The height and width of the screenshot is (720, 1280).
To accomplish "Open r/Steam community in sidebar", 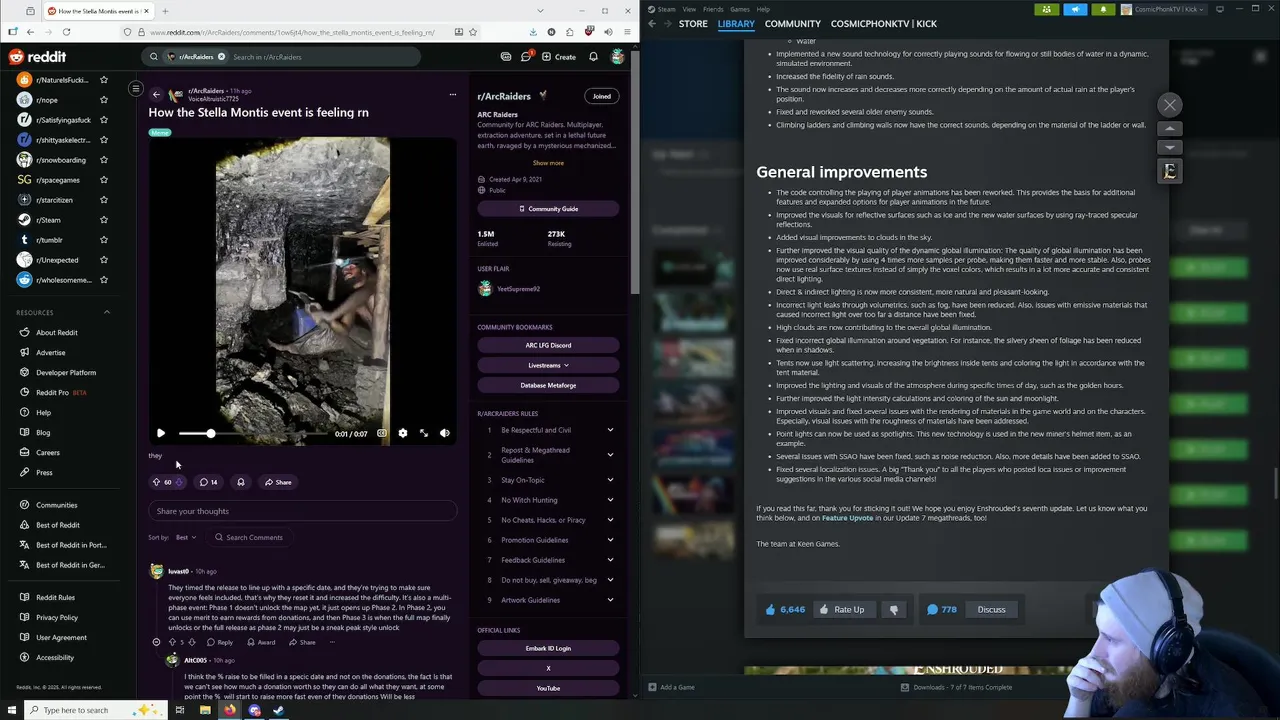I will (x=48, y=220).
